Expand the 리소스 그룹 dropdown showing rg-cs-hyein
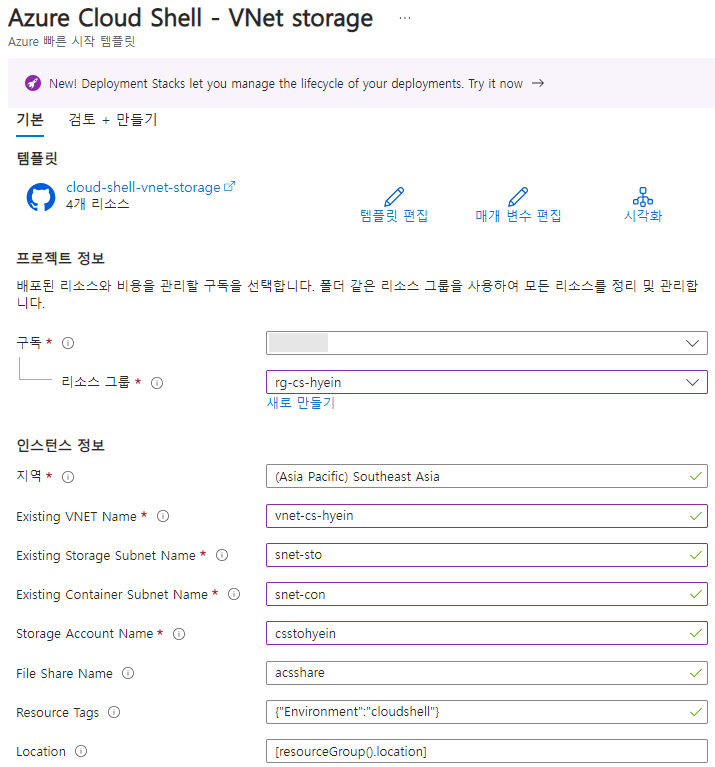 pos(487,382)
